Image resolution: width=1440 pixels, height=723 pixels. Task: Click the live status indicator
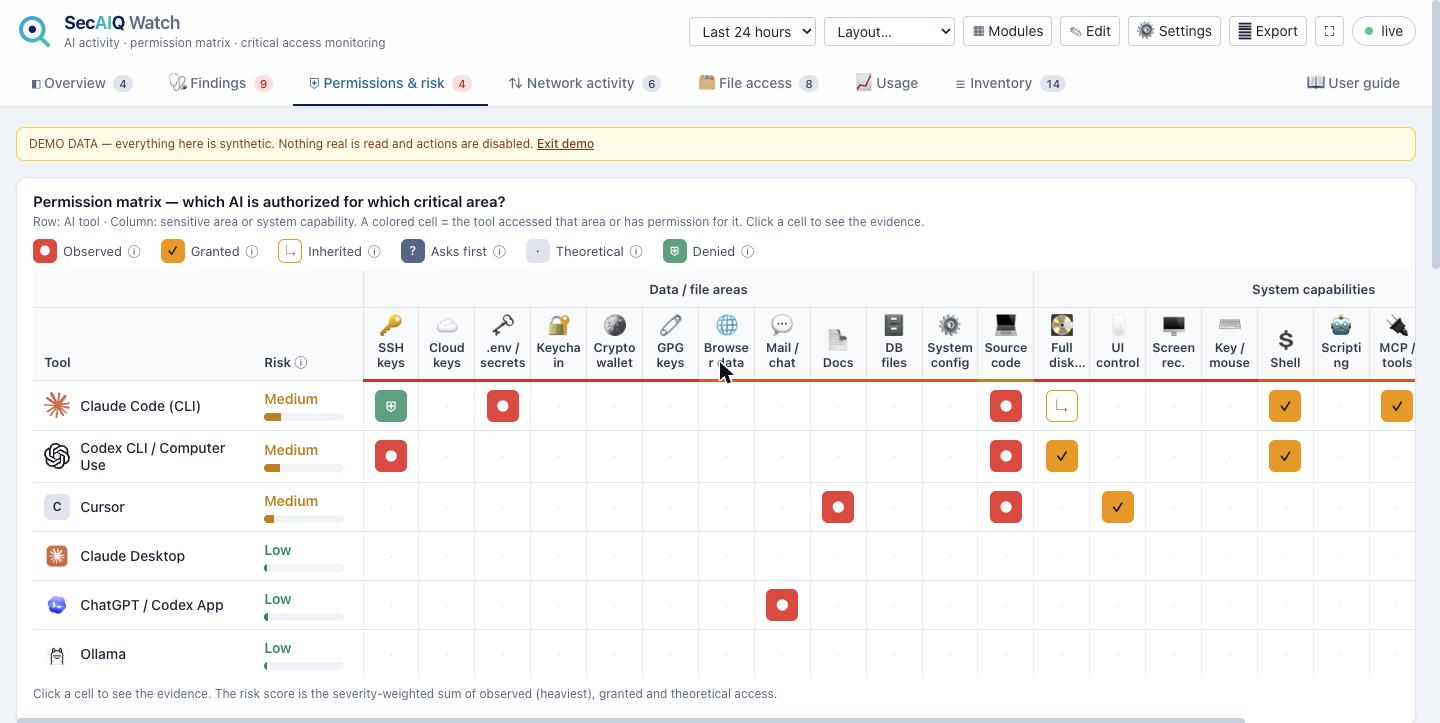point(1383,31)
